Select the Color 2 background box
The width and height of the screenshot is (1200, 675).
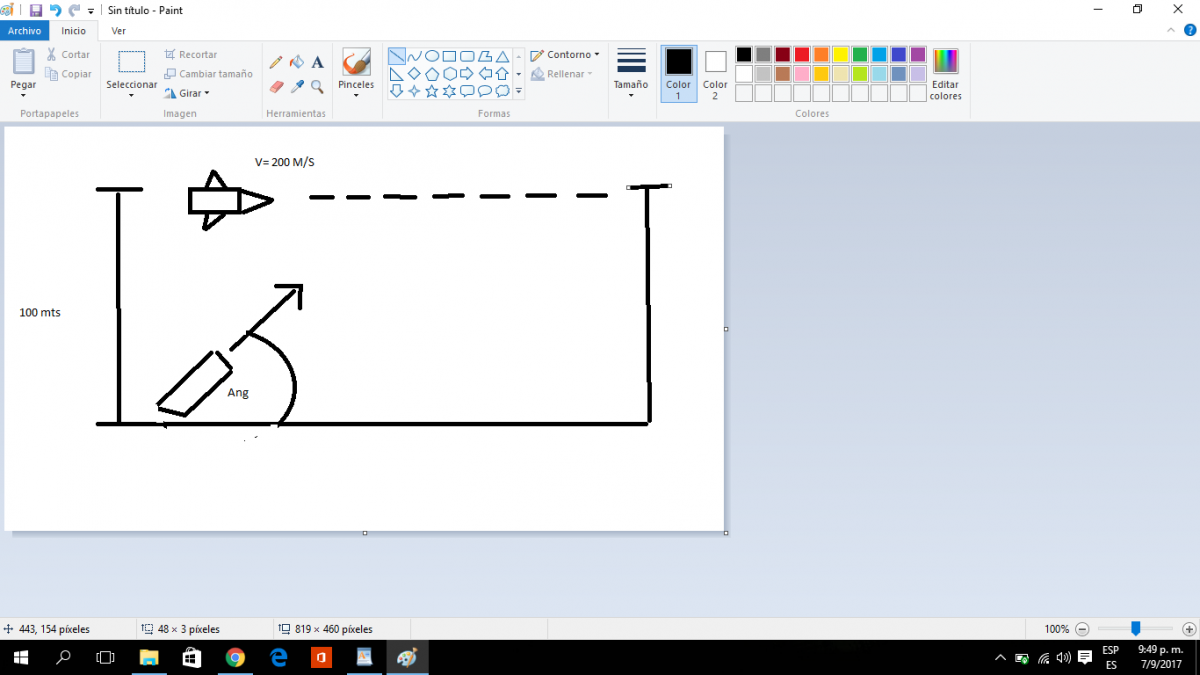(x=715, y=73)
